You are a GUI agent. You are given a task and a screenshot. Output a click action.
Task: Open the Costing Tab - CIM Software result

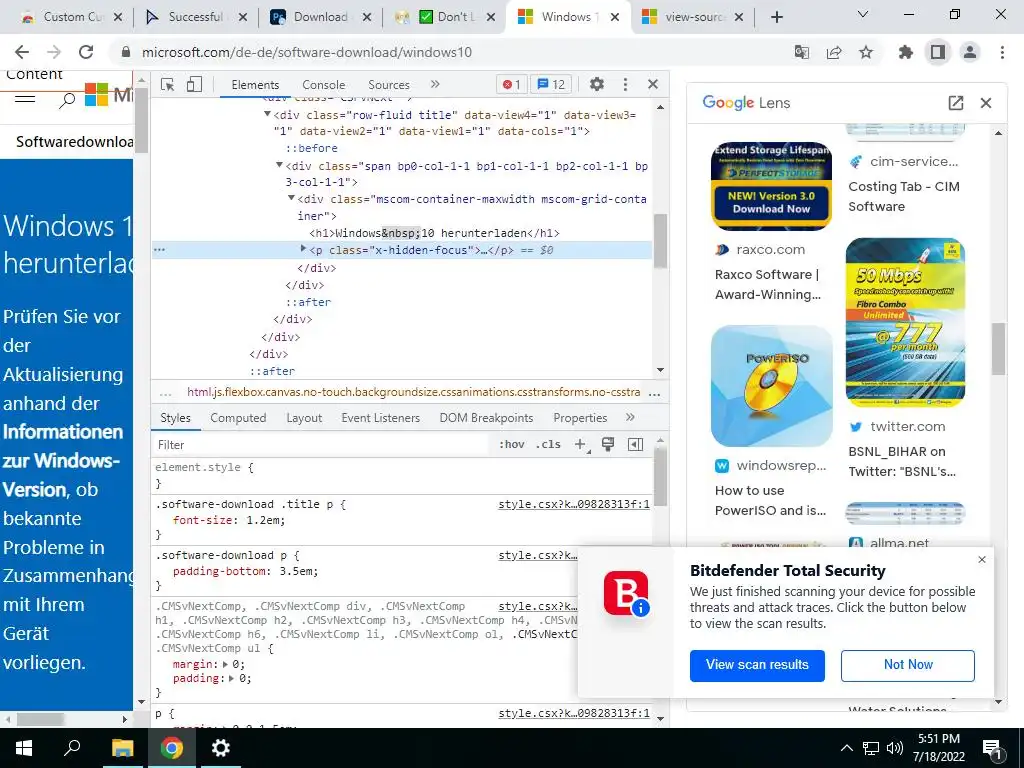tap(904, 197)
